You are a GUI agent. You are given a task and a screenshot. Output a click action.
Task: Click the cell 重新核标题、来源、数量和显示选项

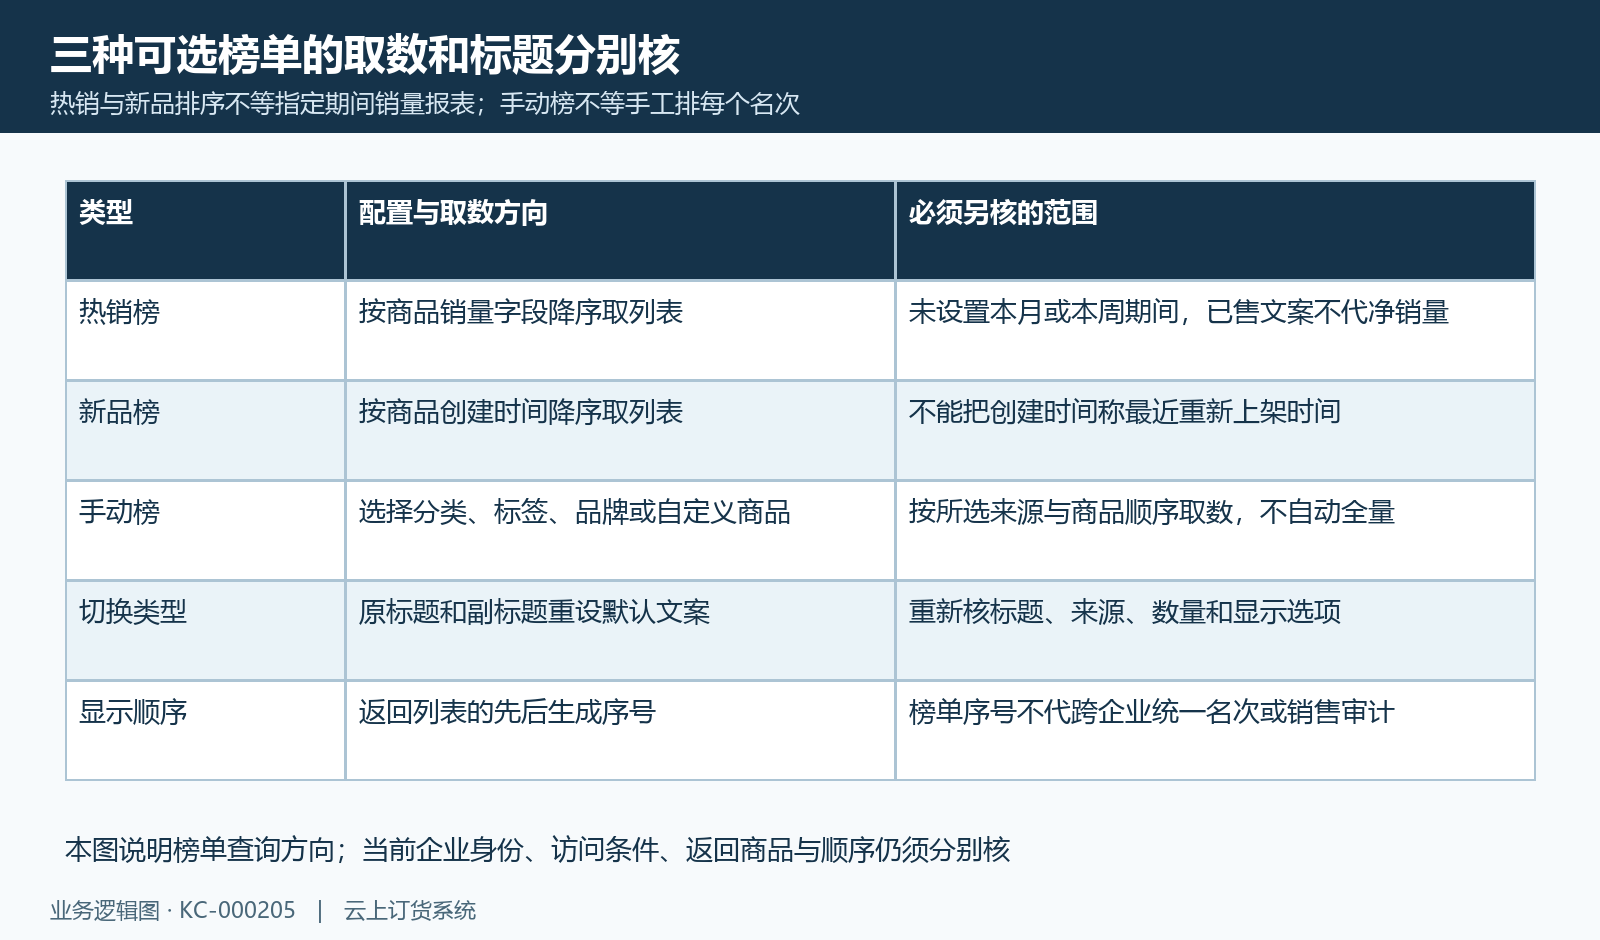tap(1215, 630)
